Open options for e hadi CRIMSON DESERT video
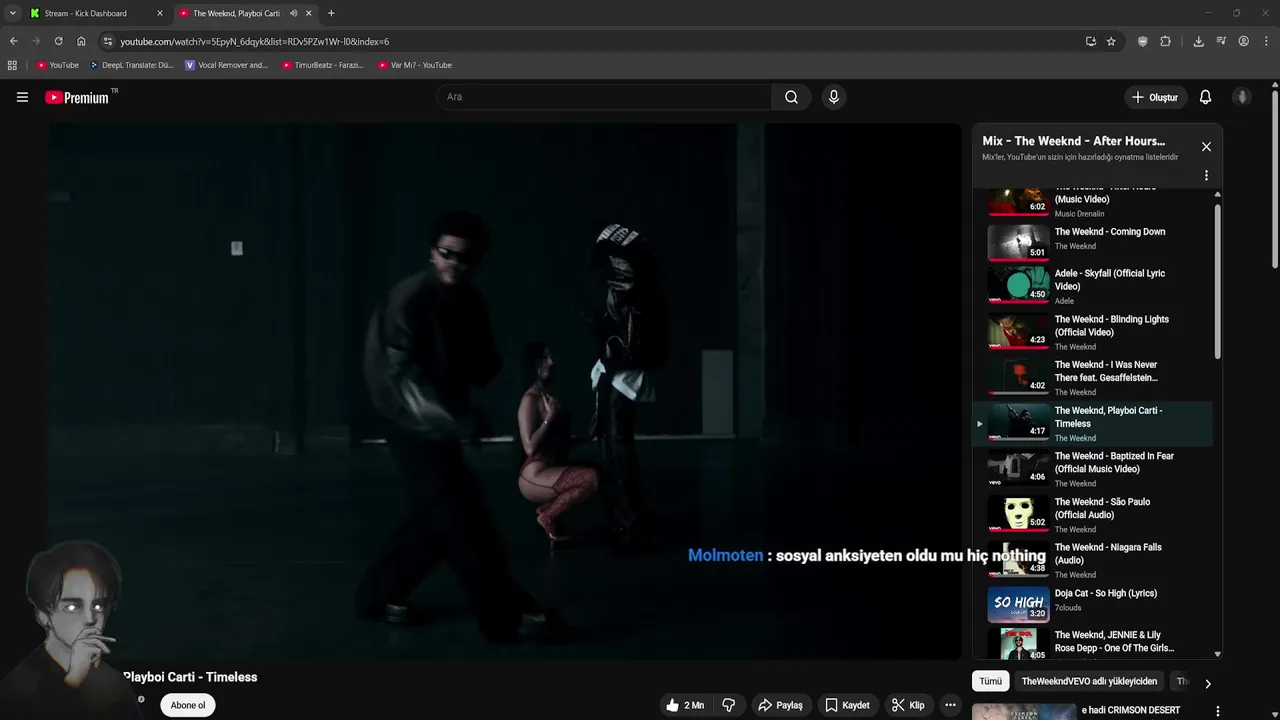This screenshot has height=720, width=1280. tap(1217, 711)
